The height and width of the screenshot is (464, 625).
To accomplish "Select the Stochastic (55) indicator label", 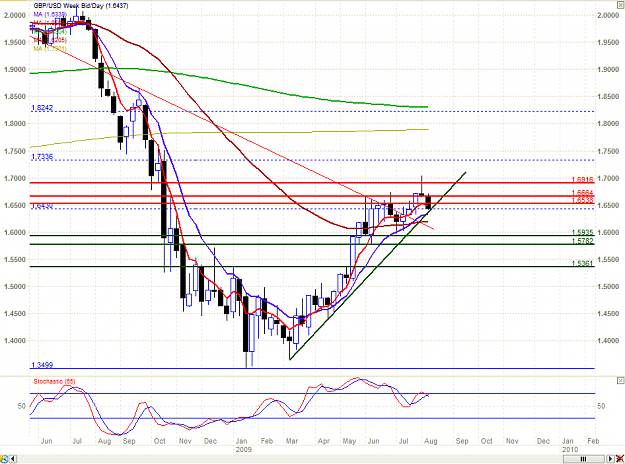I will [54, 381].
